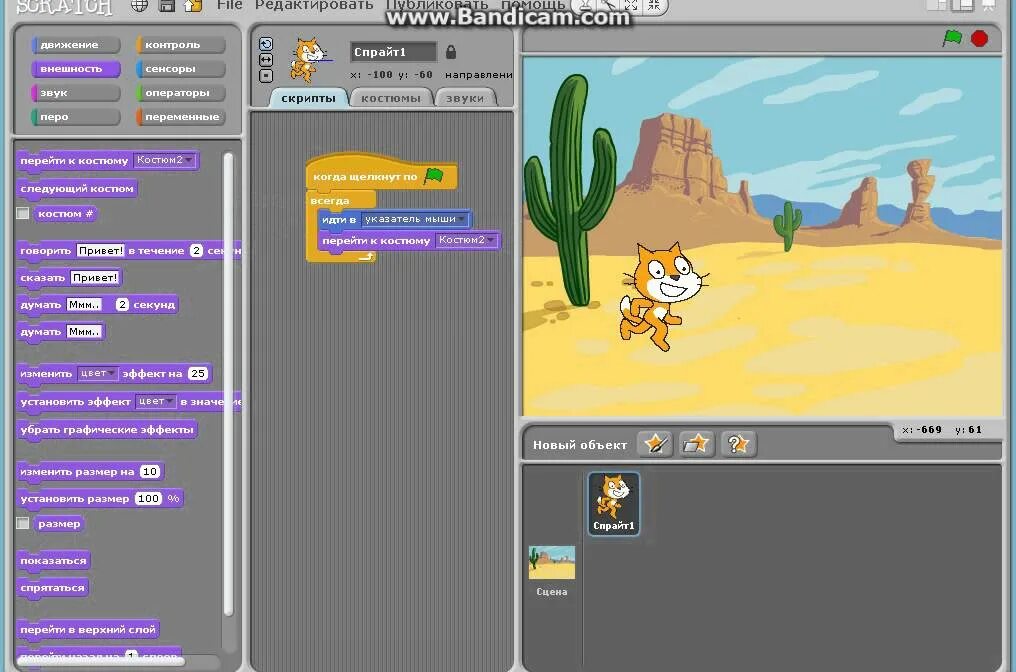1016x672 pixels.
Task: Click the blocks palette vertical scrollbar
Action: click(x=228, y=383)
